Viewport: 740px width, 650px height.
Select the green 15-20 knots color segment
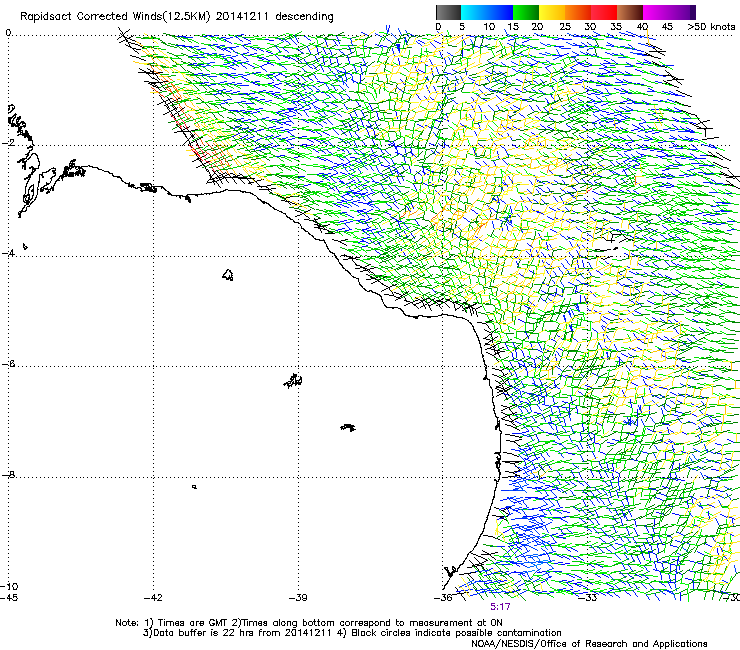526,12
